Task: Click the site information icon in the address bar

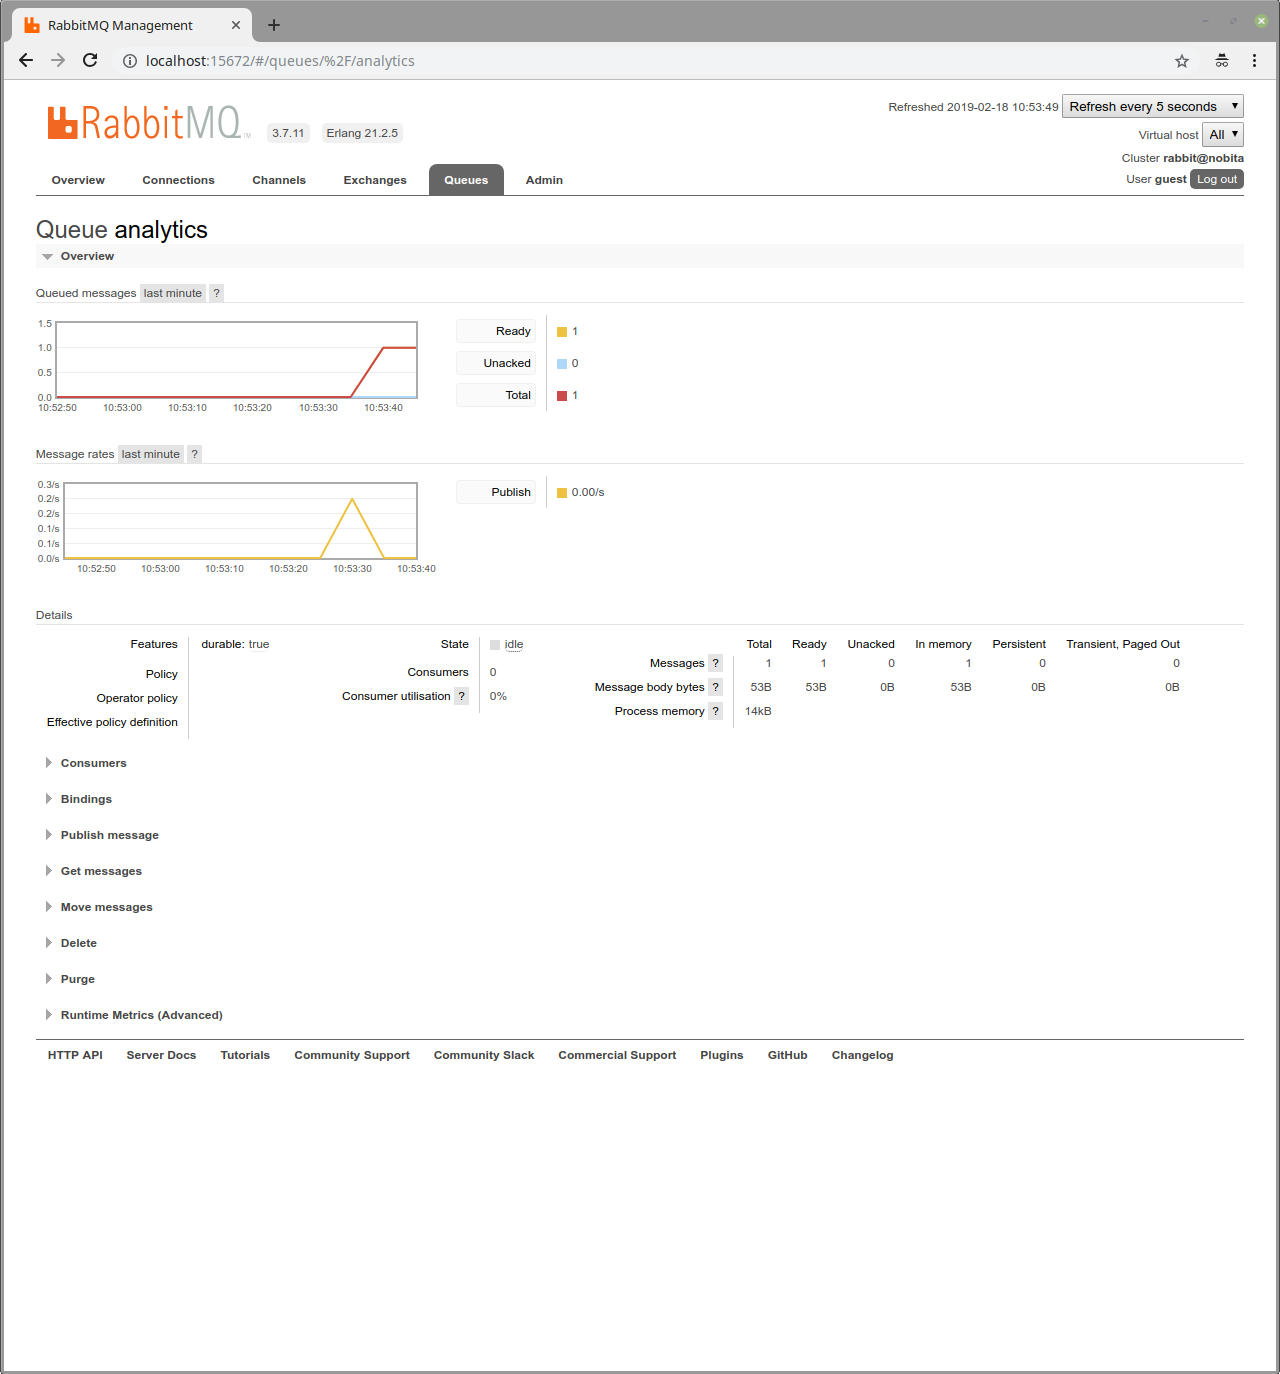Action: pyautogui.click(x=130, y=61)
